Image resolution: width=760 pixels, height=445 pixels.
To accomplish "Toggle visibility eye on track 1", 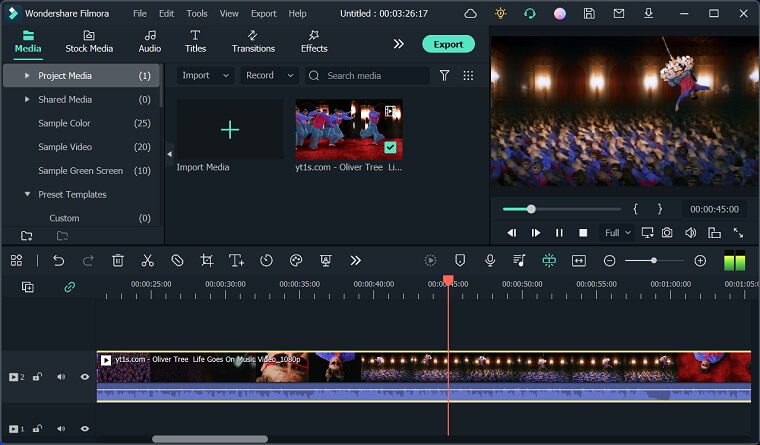I will (85, 429).
